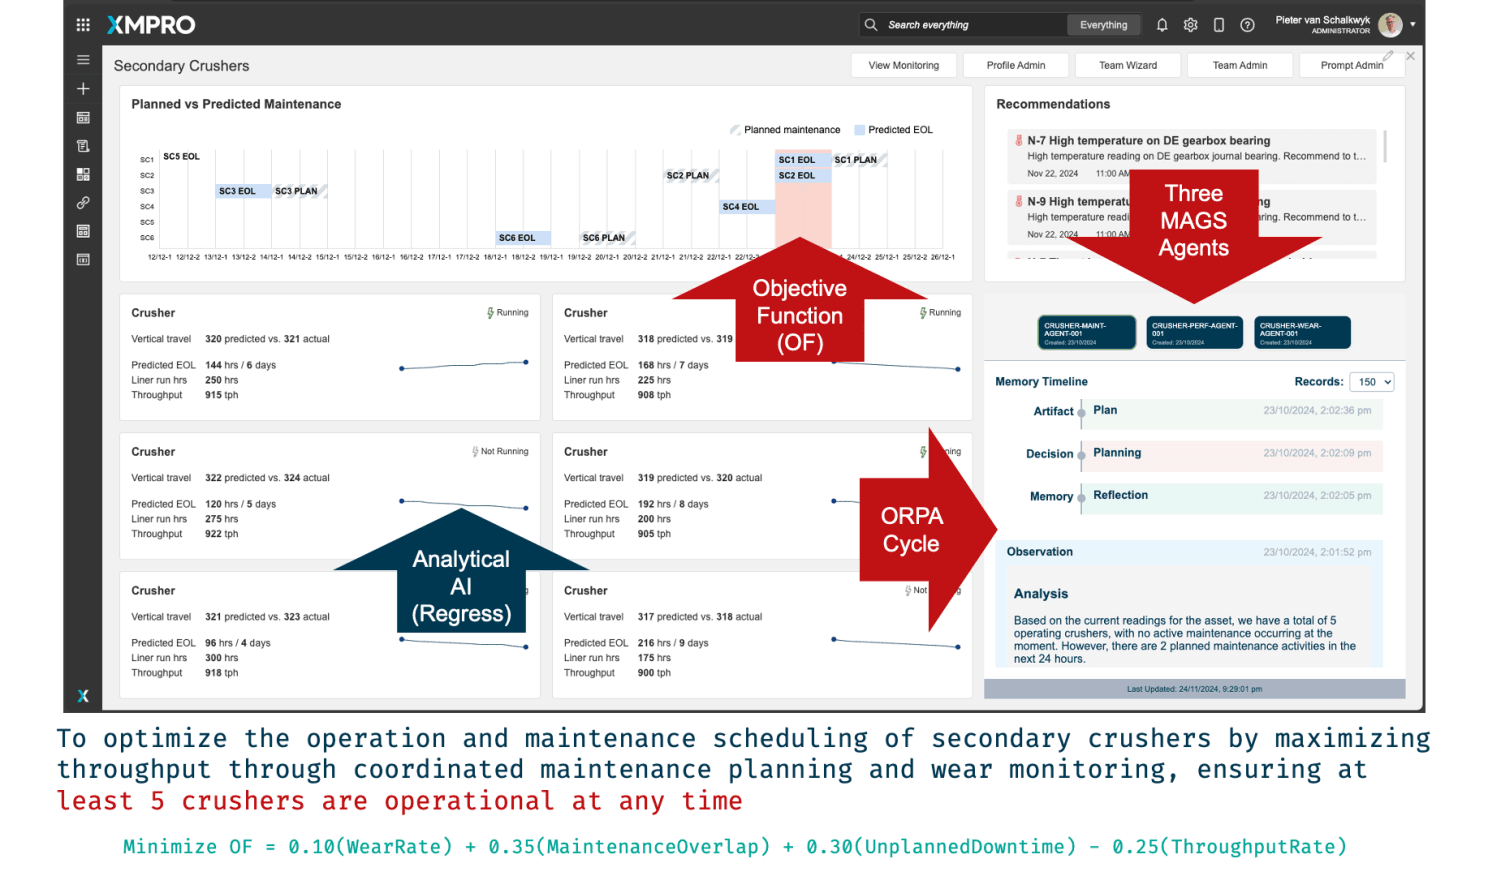Viewport: 1488px width, 876px height.
Task: Open the app launcher grid icon
Action: click(83, 25)
